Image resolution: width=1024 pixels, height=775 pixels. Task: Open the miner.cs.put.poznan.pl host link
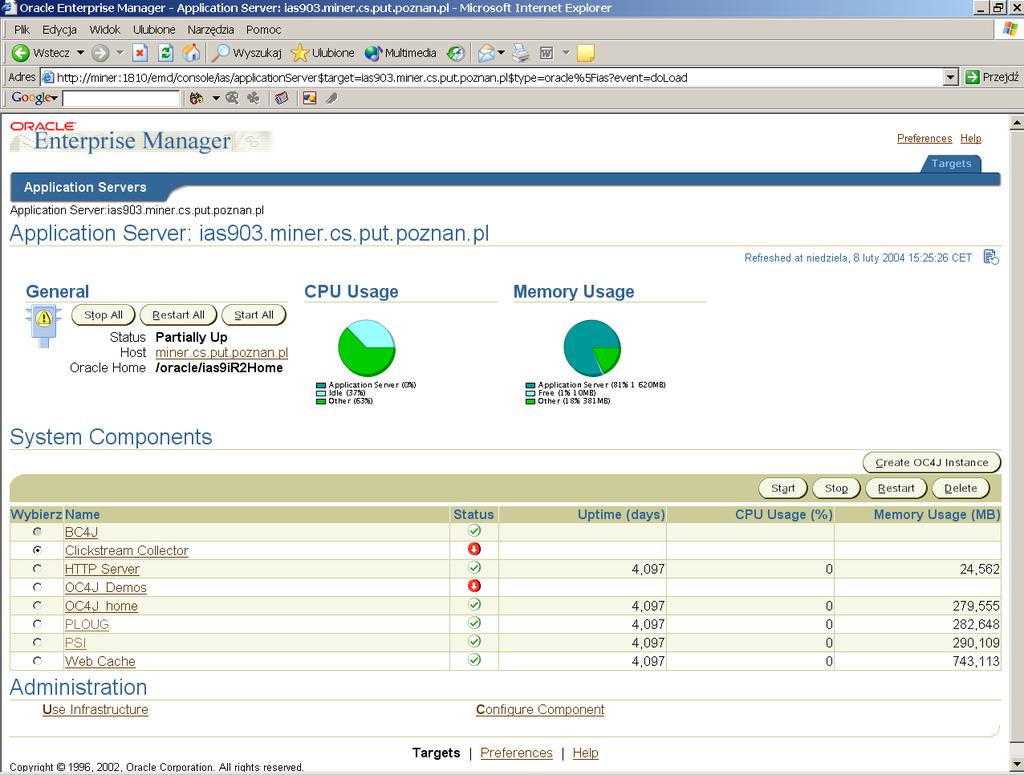(x=221, y=353)
